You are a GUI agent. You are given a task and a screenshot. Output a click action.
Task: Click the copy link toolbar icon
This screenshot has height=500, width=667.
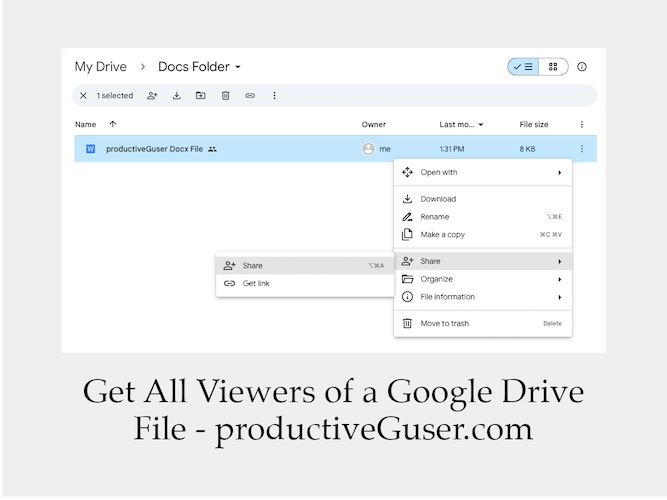(250, 96)
